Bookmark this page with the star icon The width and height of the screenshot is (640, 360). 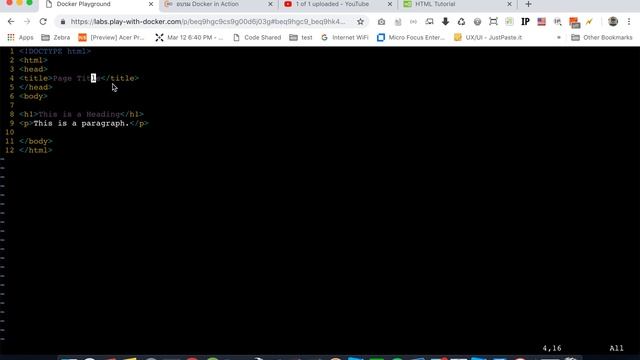(360, 22)
